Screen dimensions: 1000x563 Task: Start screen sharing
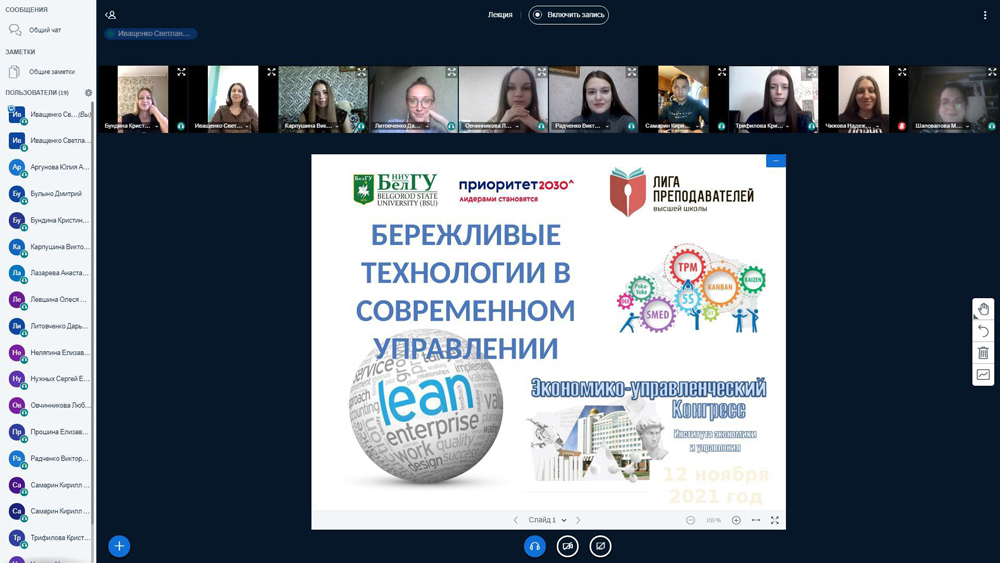pyautogui.click(x=600, y=546)
